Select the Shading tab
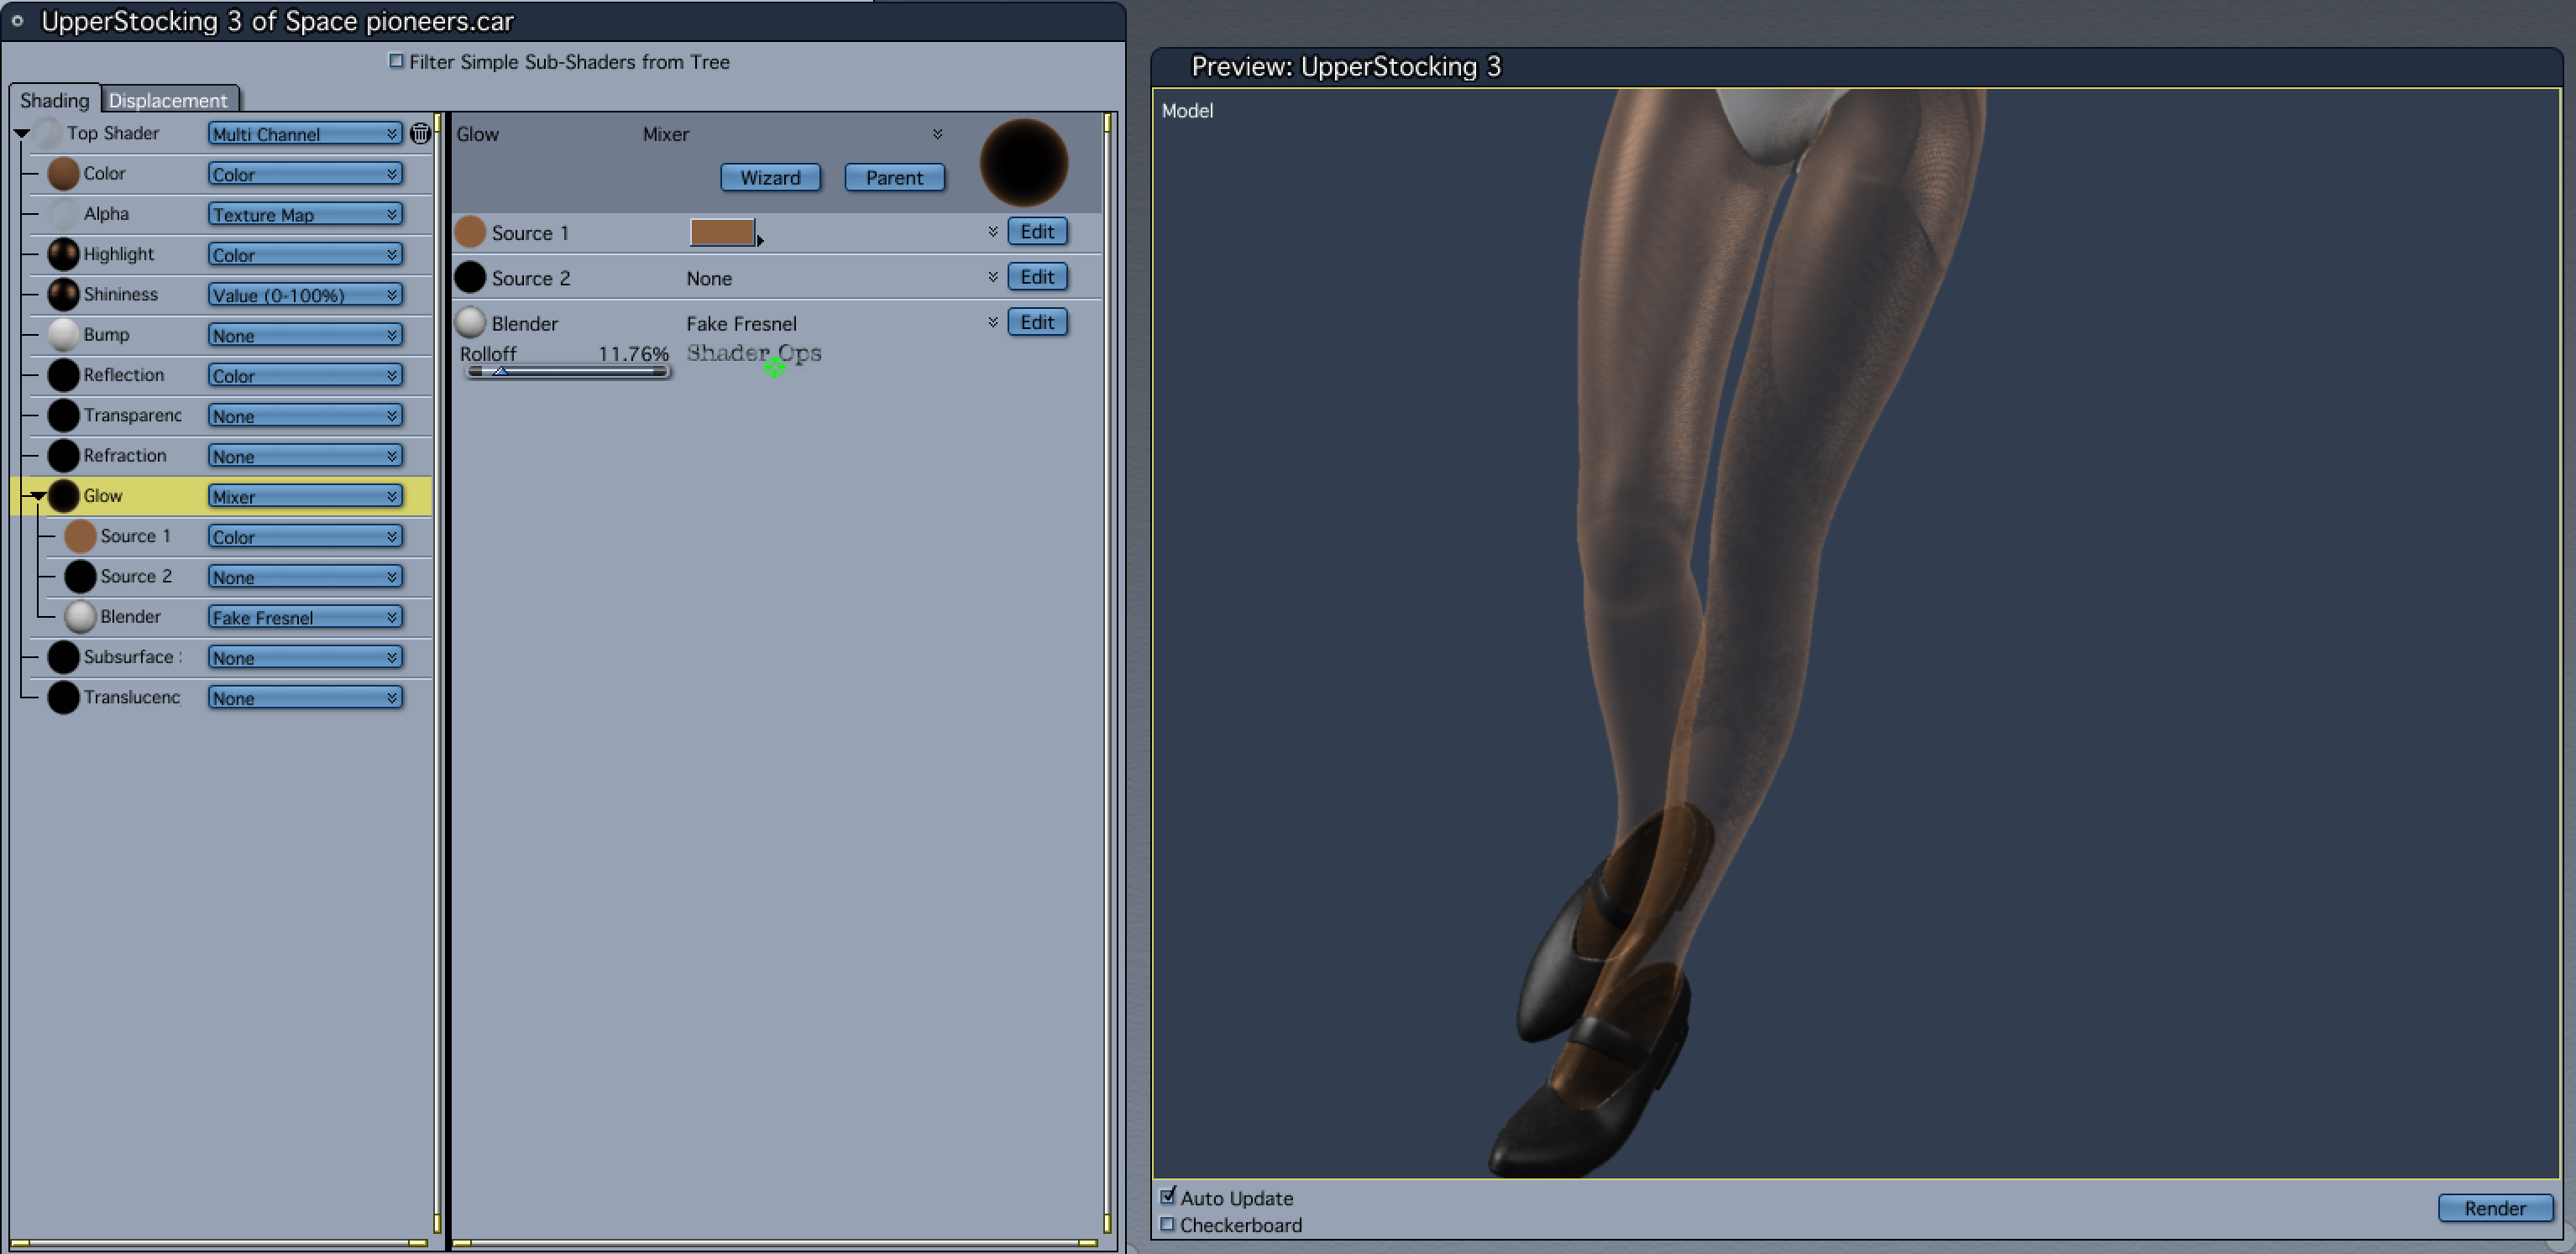This screenshot has width=2576, height=1254. pos(54,100)
